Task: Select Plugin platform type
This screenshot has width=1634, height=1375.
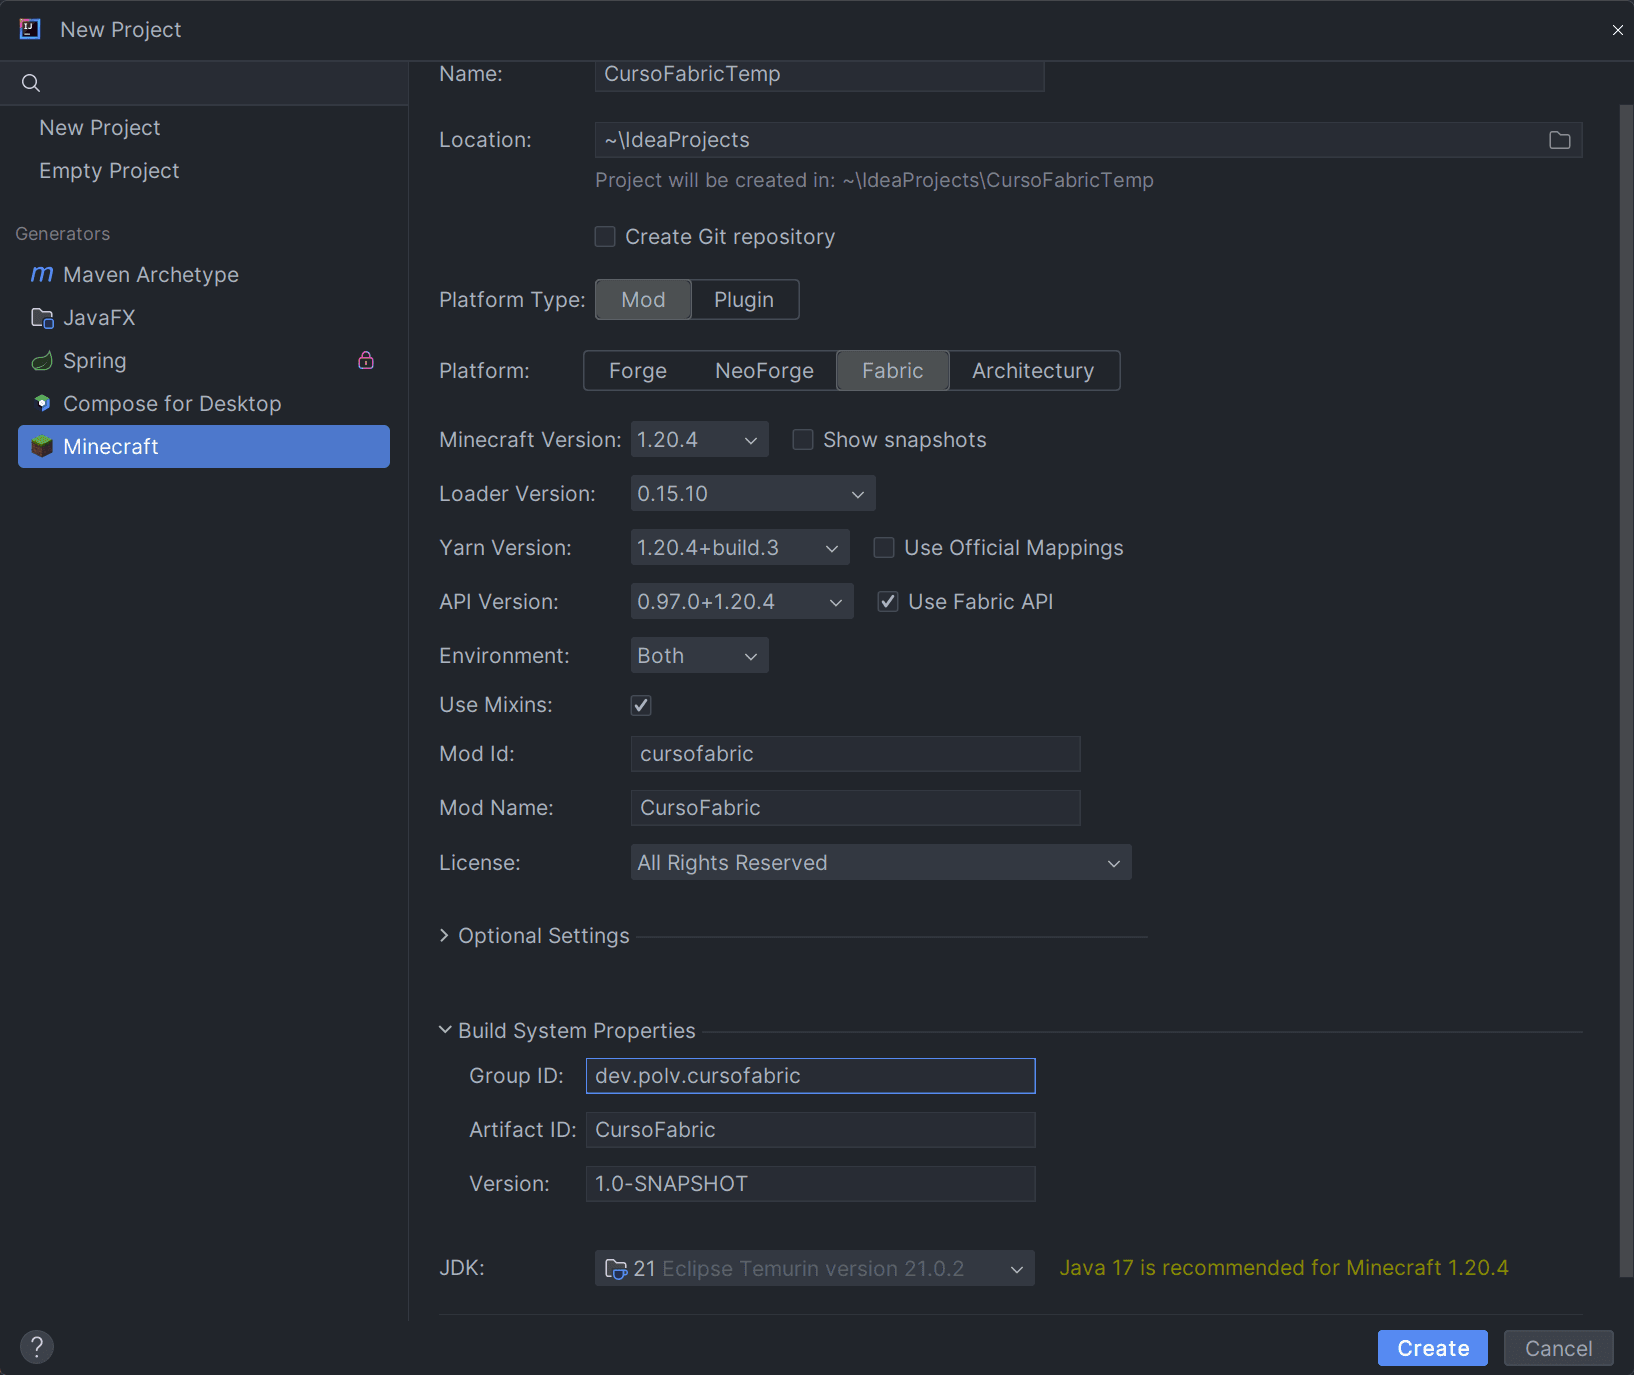Action: 744,300
